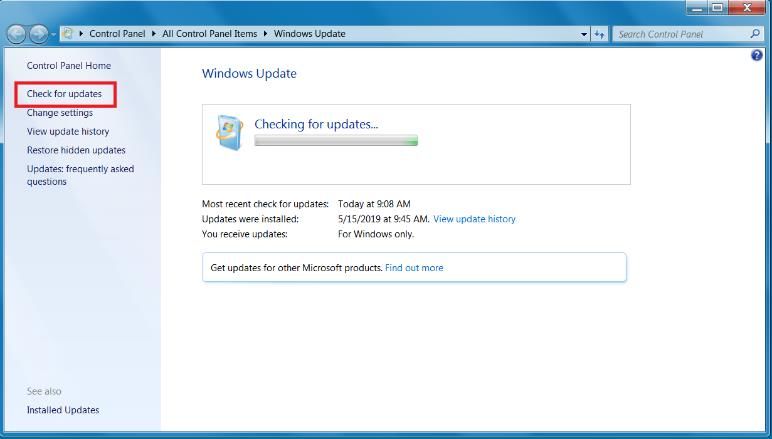Click 'You receive updates:' label
Image resolution: width=772 pixels, height=439 pixels.
coord(245,234)
